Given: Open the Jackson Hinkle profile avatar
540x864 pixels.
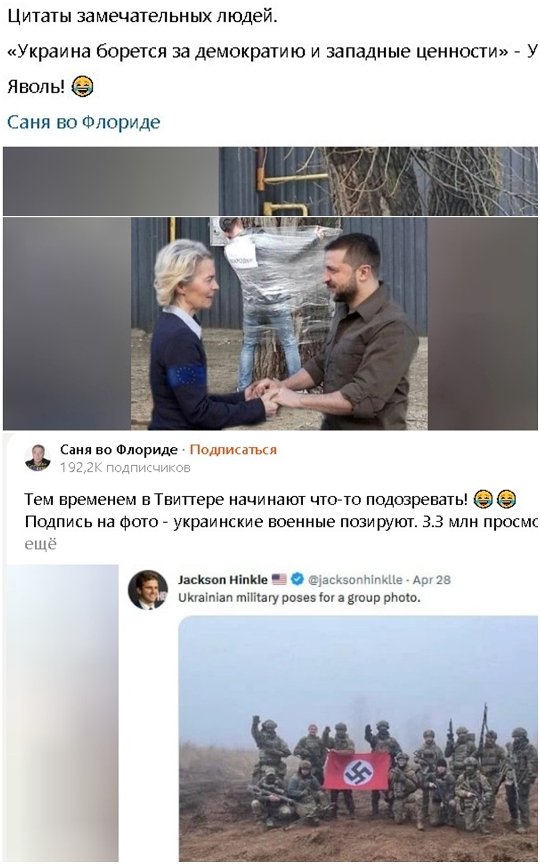Looking at the screenshot, I should [148, 590].
